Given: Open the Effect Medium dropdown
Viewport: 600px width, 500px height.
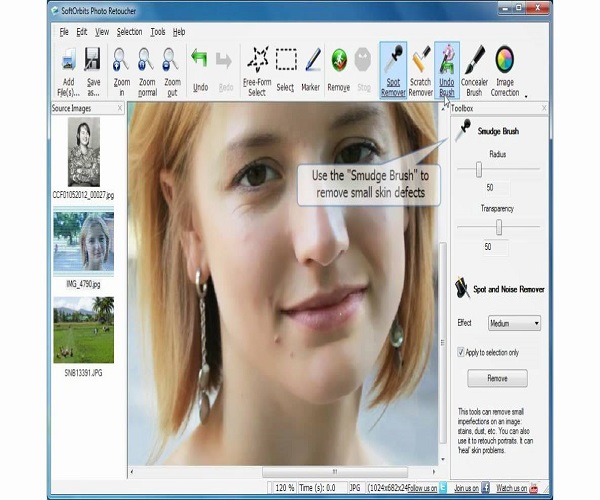Looking at the screenshot, I should (x=514, y=323).
